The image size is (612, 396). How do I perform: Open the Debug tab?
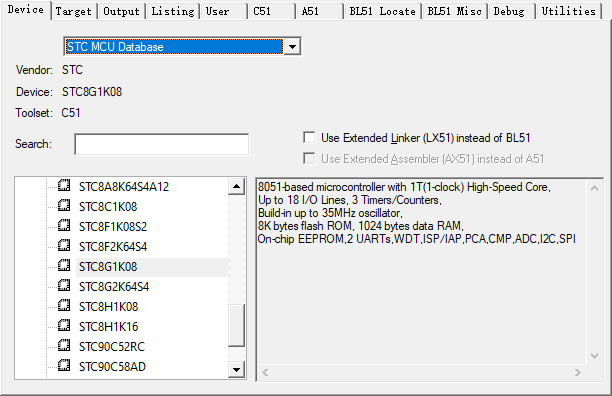(x=509, y=11)
